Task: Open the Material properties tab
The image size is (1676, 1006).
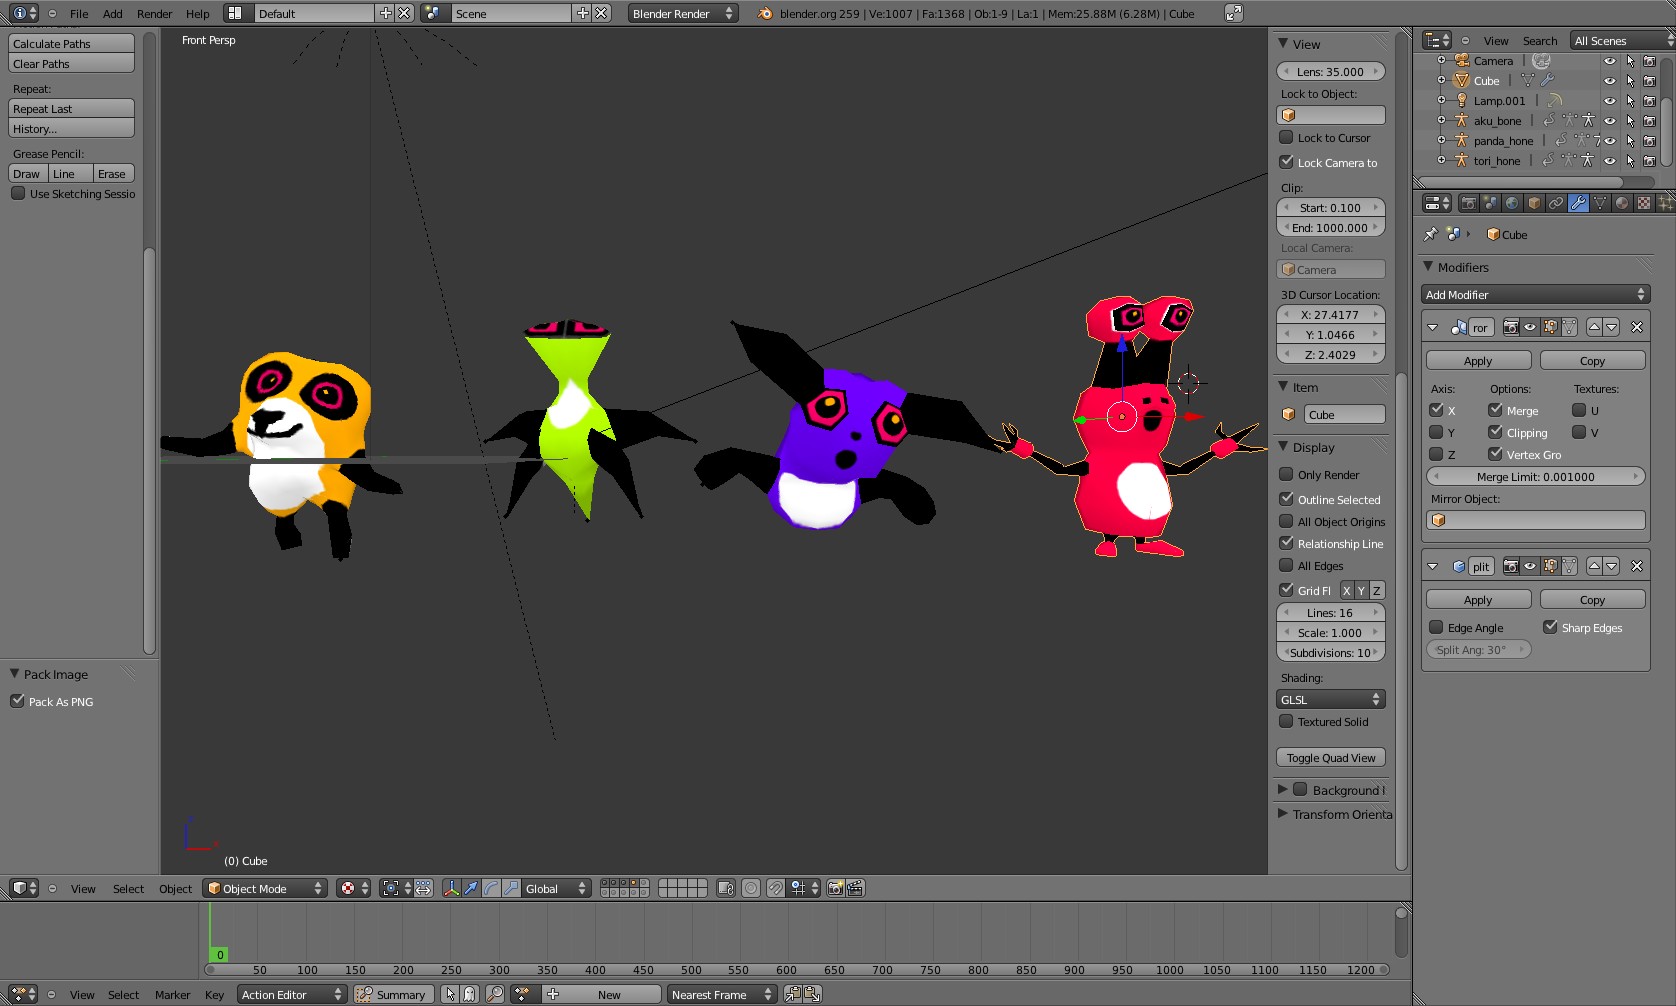Action: pyautogui.click(x=1622, y=203)
